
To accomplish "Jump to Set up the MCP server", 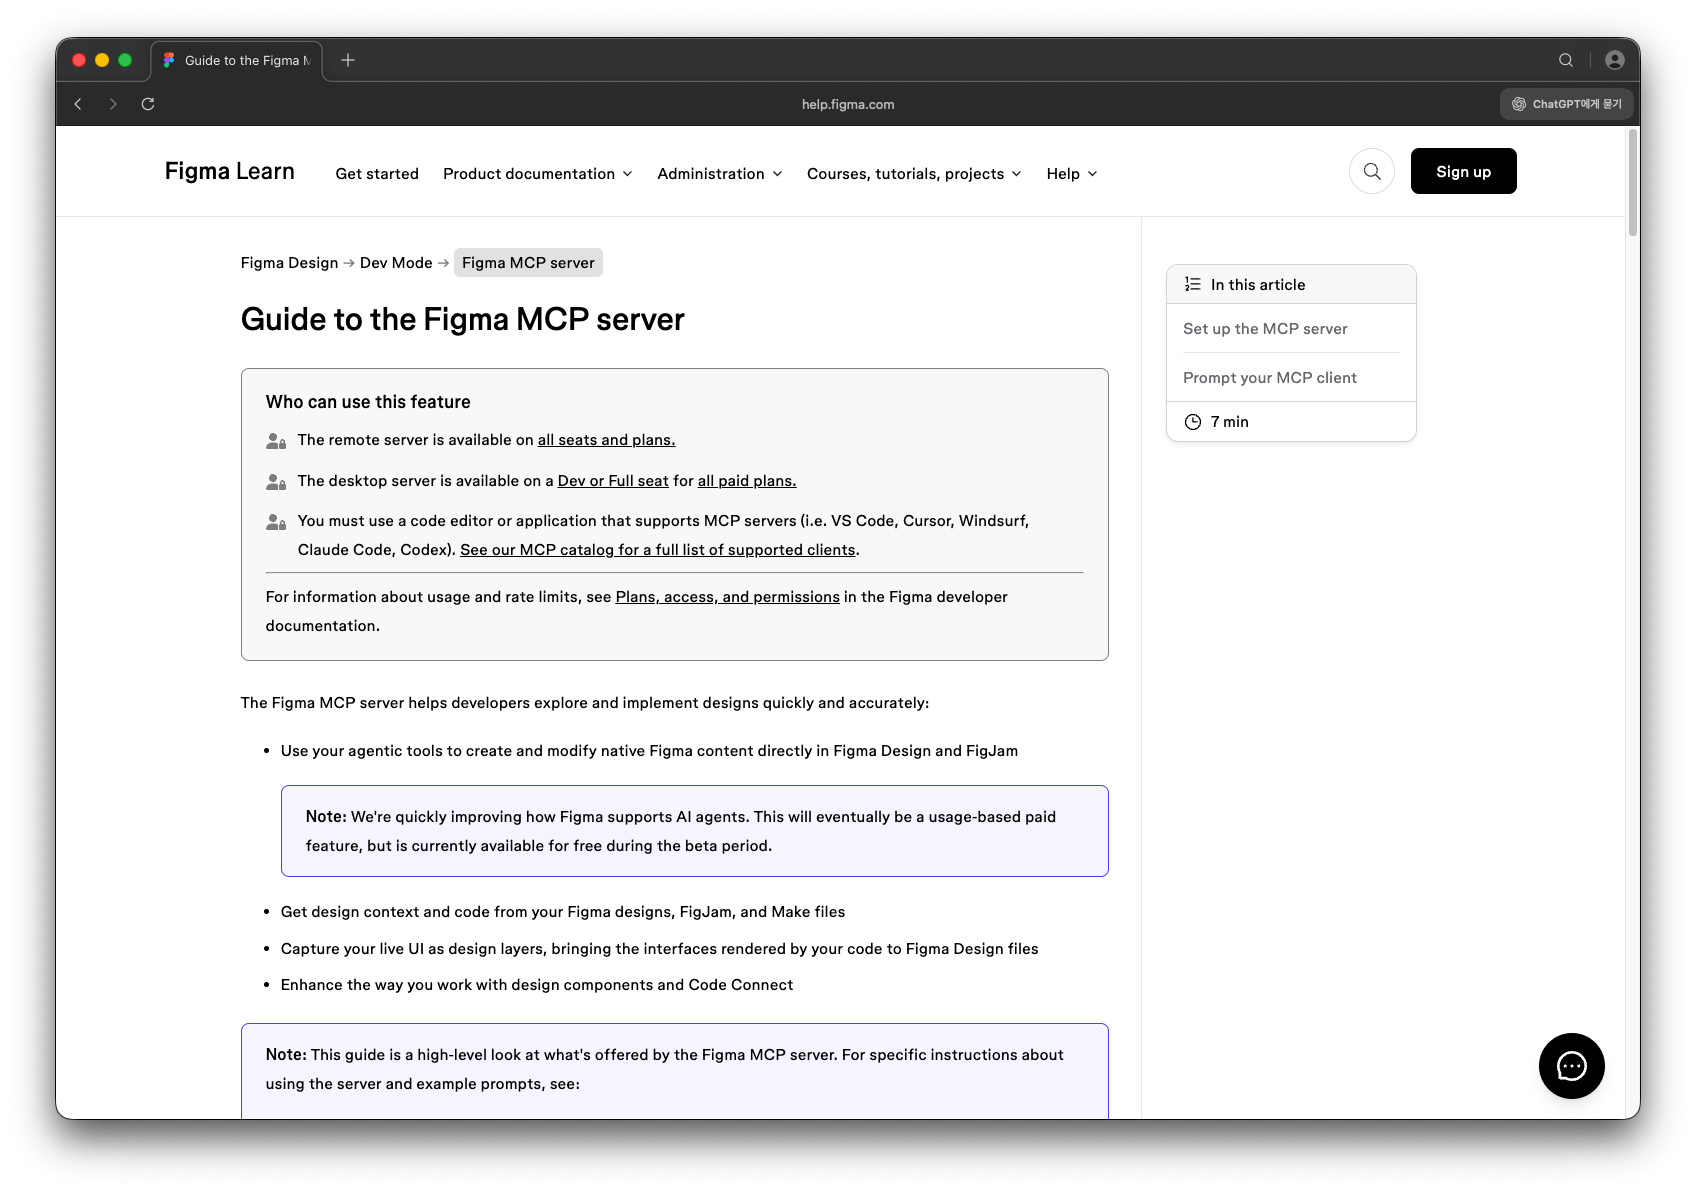I will pyautogui.click(x=1265, y=329).
